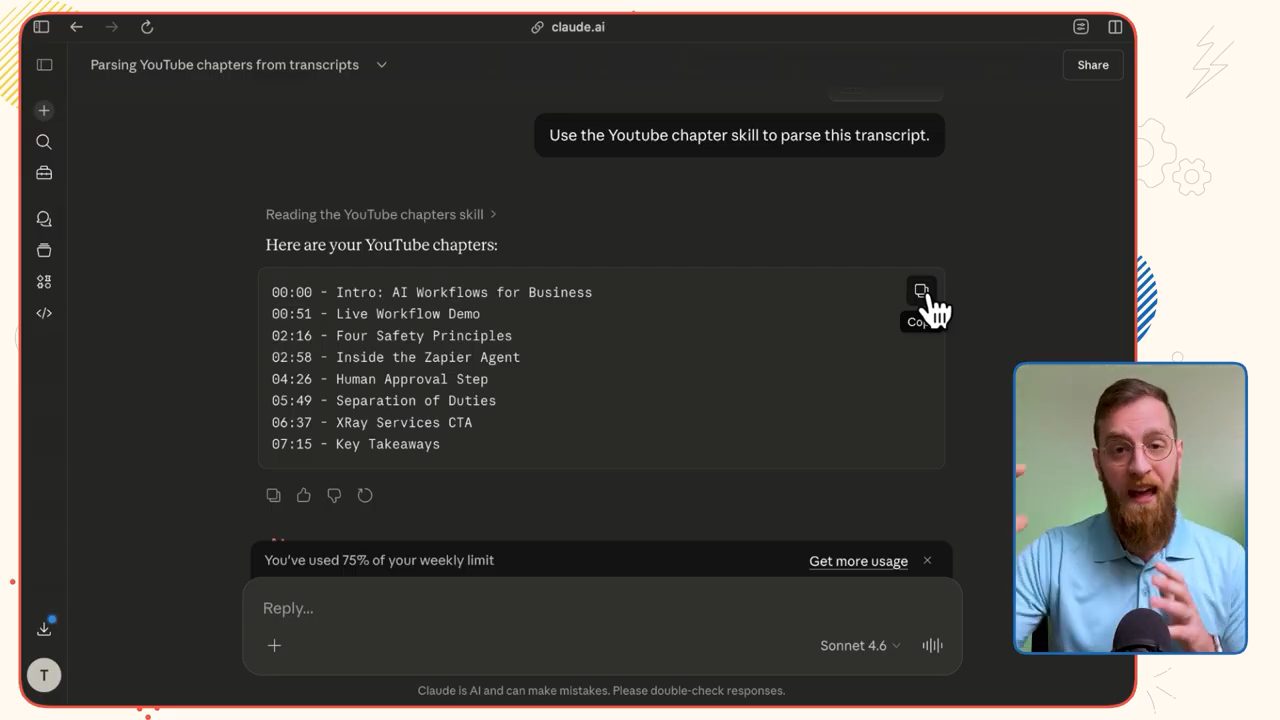The image size is (1280, 720).
Task: Click the line "07:15 - Key Takeaways"
Action: (x=356, y=444)
